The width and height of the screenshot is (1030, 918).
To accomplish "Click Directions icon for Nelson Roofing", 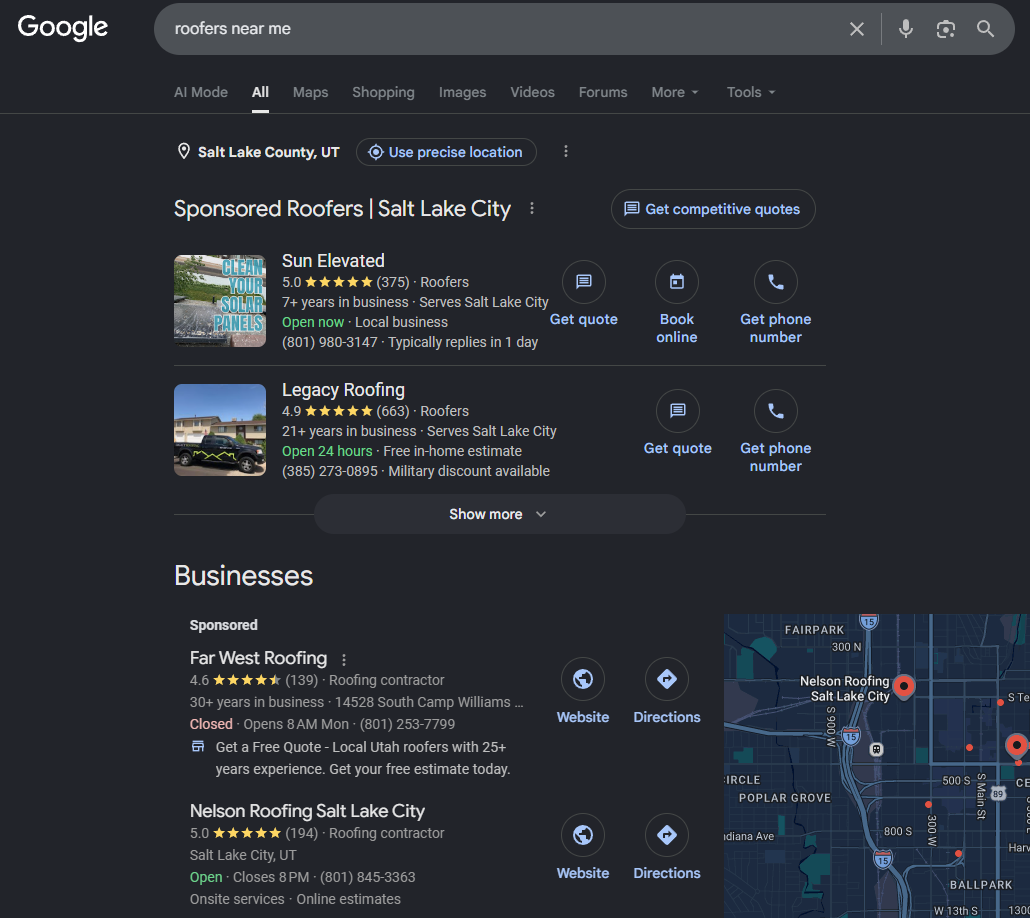I will [667, 835].
